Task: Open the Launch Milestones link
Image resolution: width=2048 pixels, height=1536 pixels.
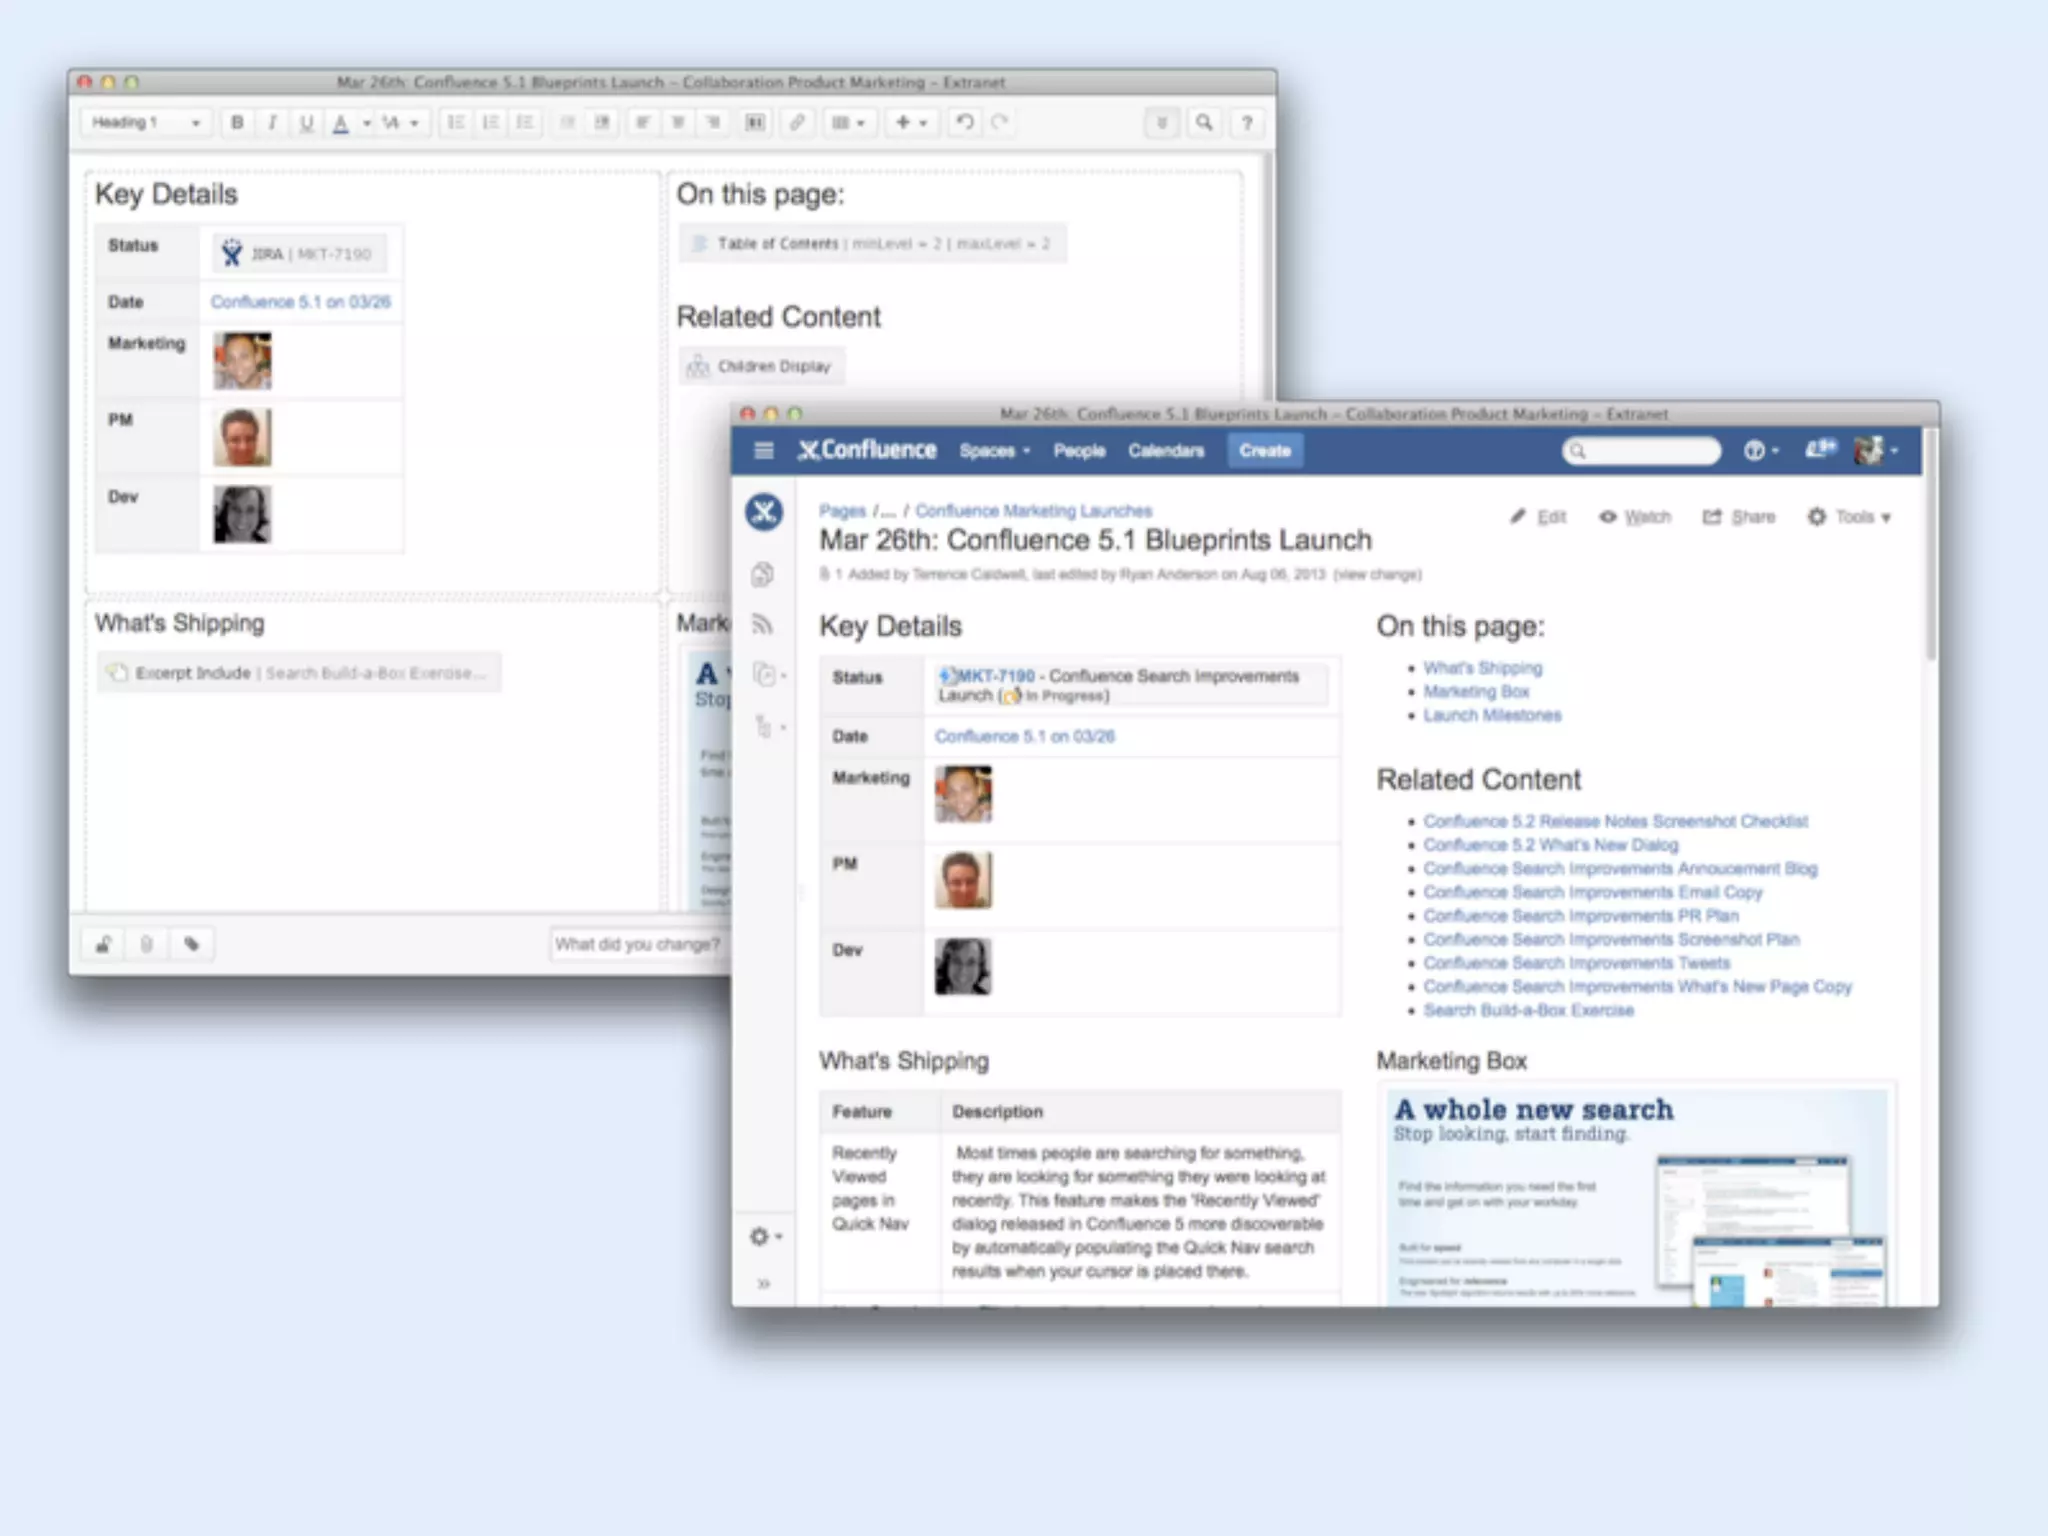Action: click(1492, 715)
